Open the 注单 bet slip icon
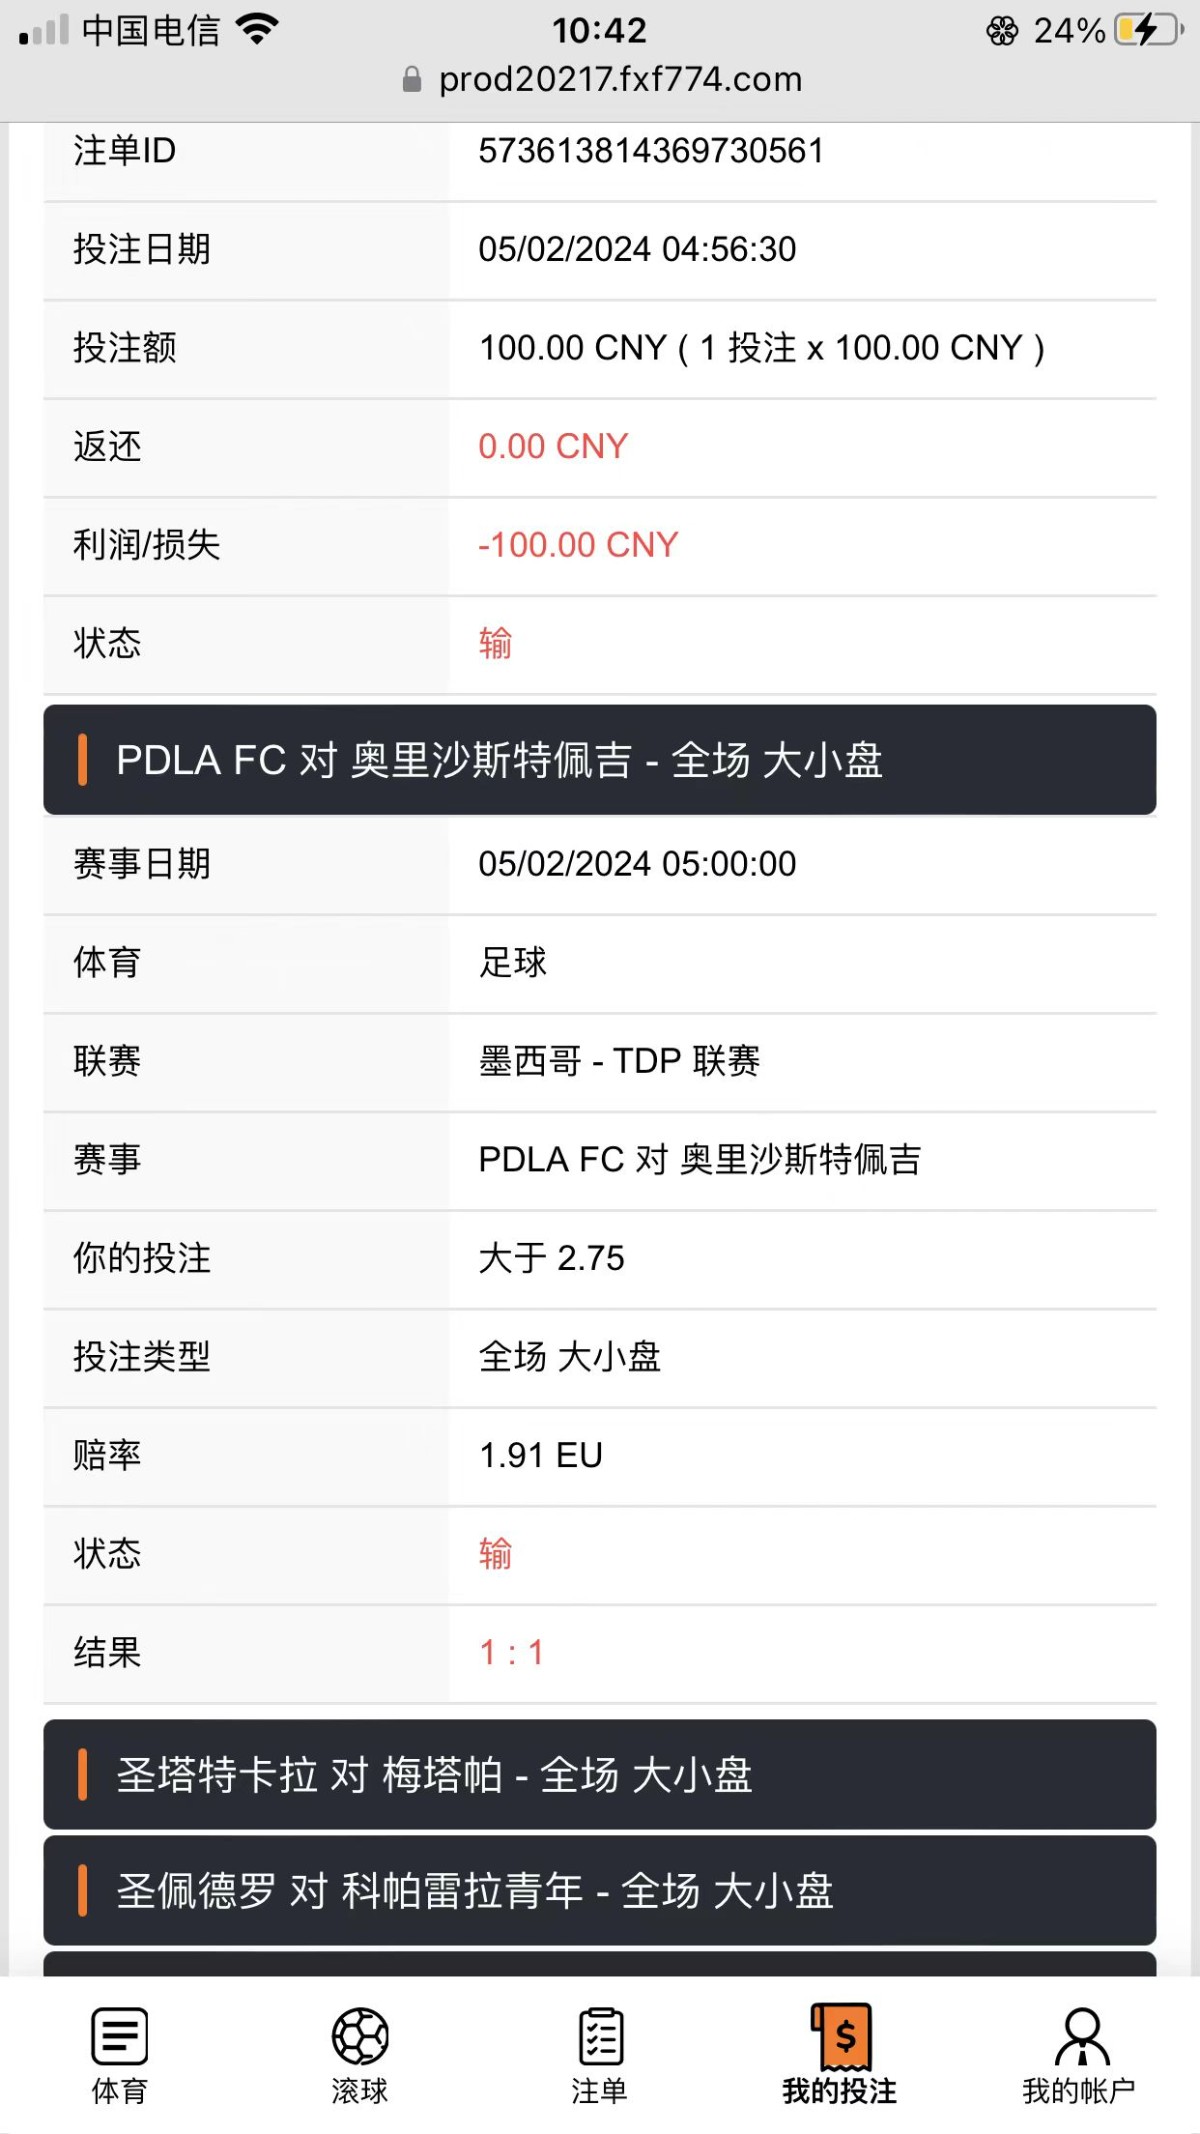This screenshot has height=2134, width=1200. coord(600,2036)
